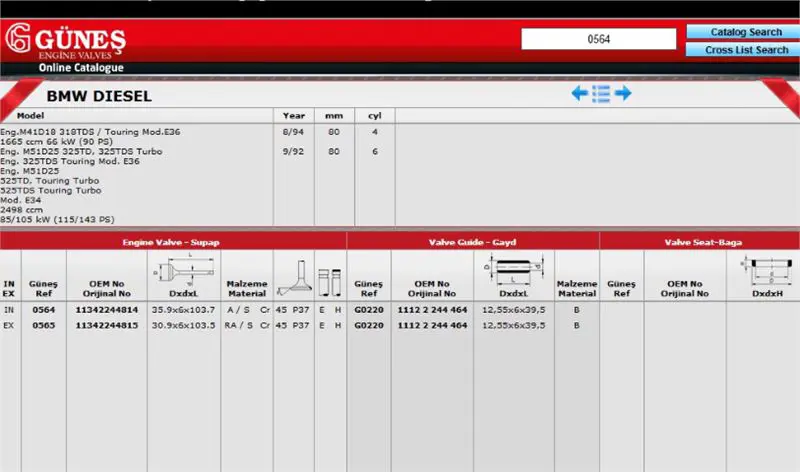This screenshot has height=472, width=800.
Task: Click the valve head profile icon
Action: click(294, 278)
